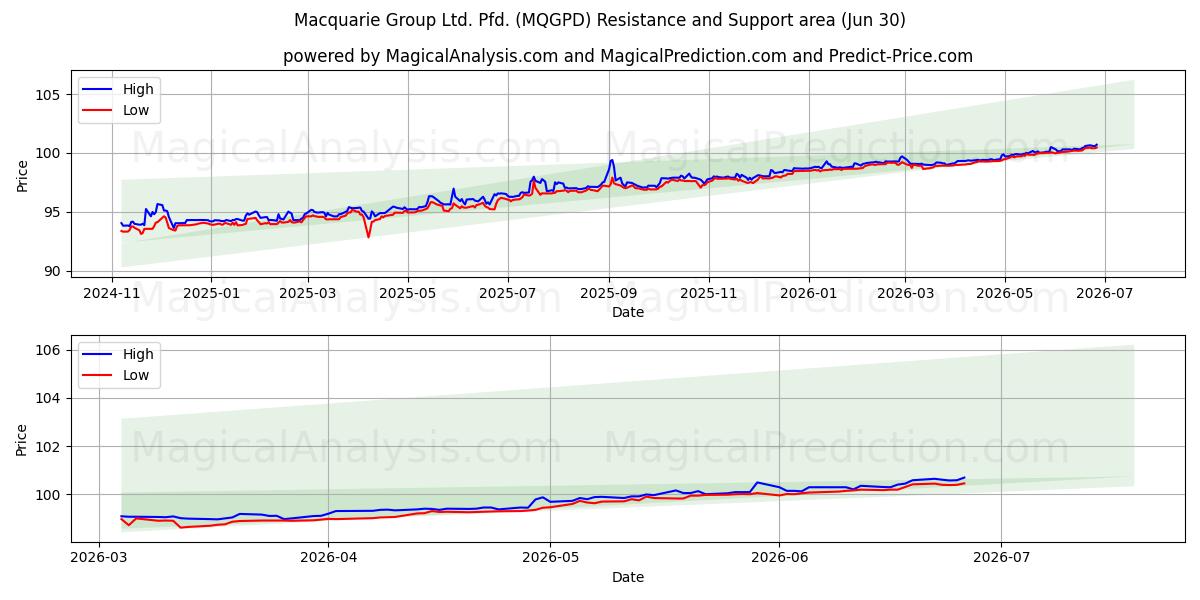The height and width of the screenshot is (600, 1200).
Task: Click the '2026-04' label on the lower chart
Action: (x=329, y=559)
